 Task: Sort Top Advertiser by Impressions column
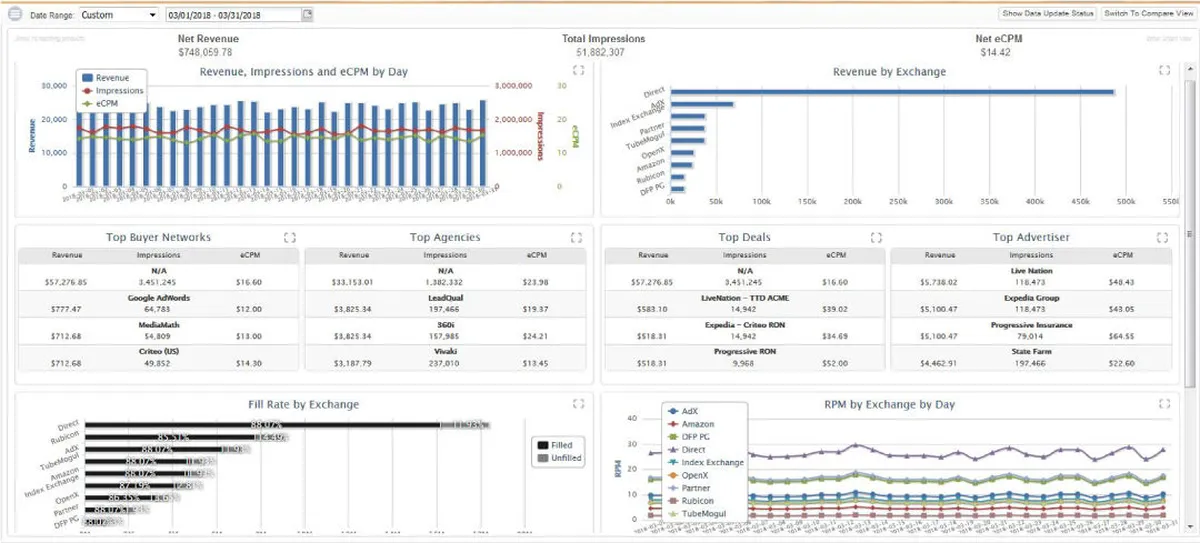click(x=1031, y=255)
